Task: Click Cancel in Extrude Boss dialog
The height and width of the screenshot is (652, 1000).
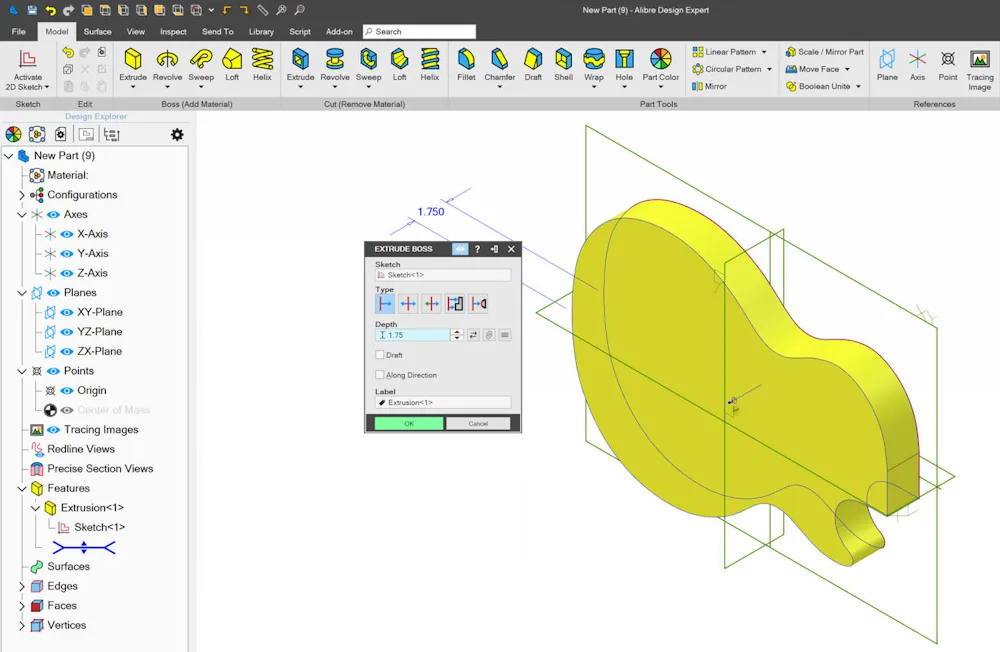Action: 478,424
